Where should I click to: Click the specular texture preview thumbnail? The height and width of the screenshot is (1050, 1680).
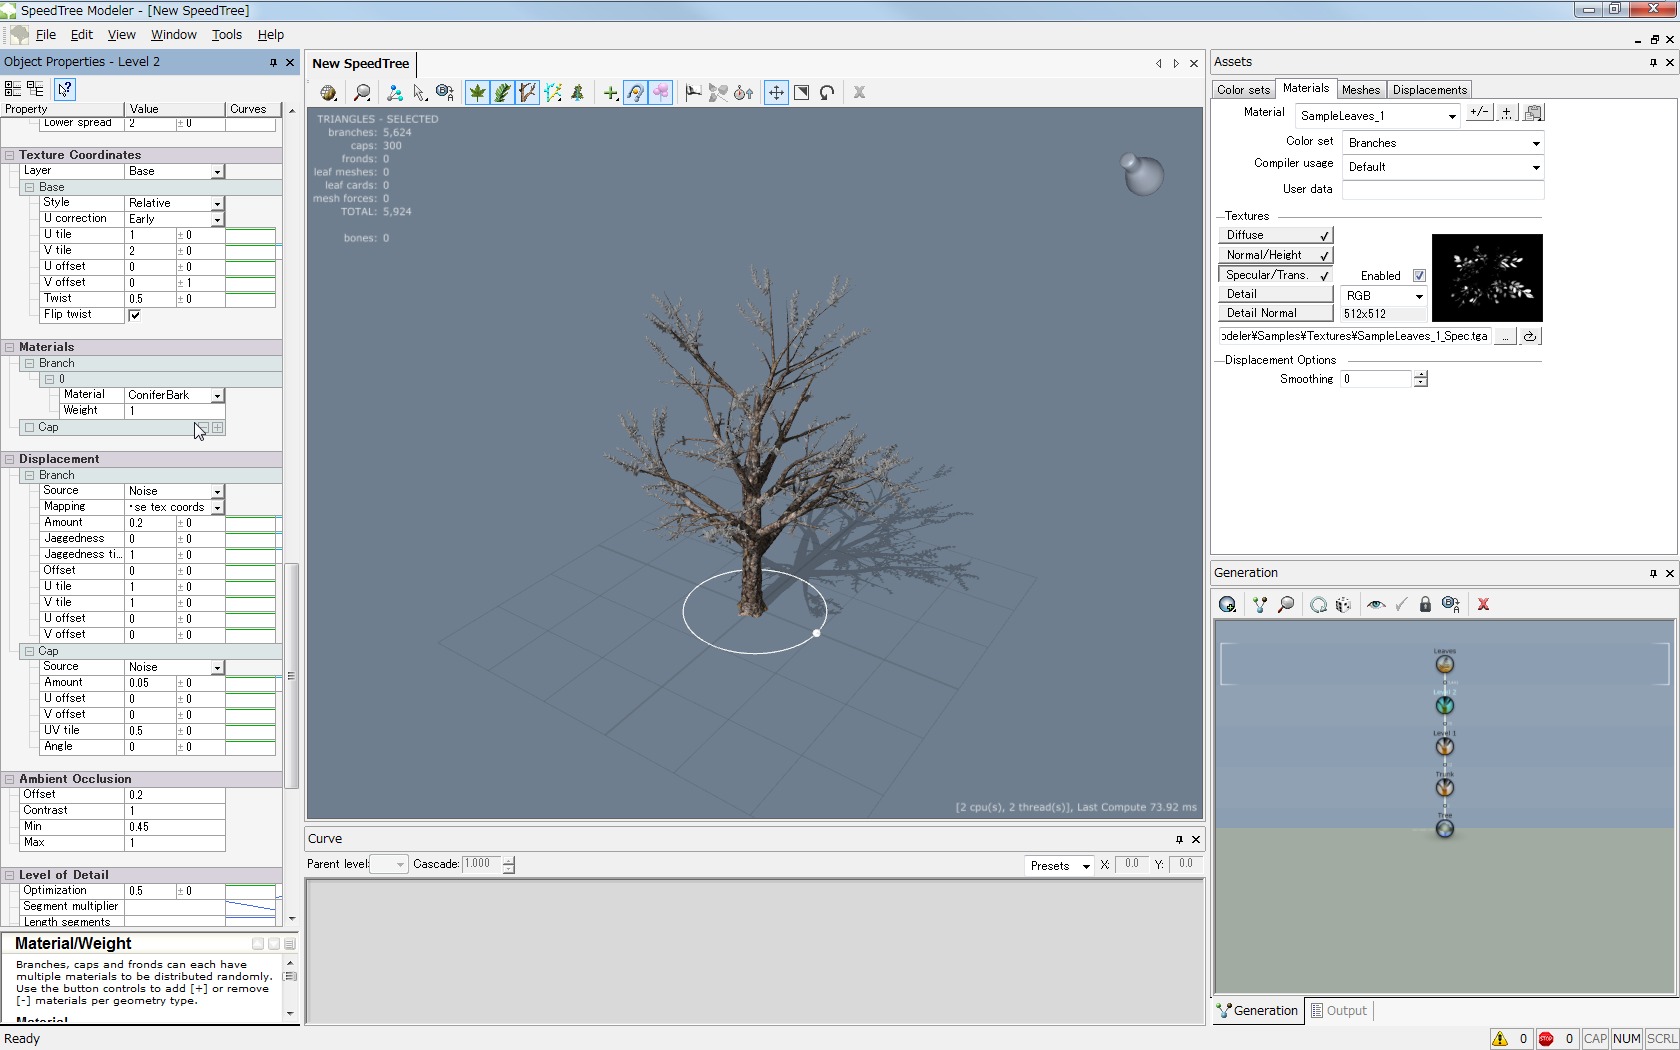click(1487, 278)
